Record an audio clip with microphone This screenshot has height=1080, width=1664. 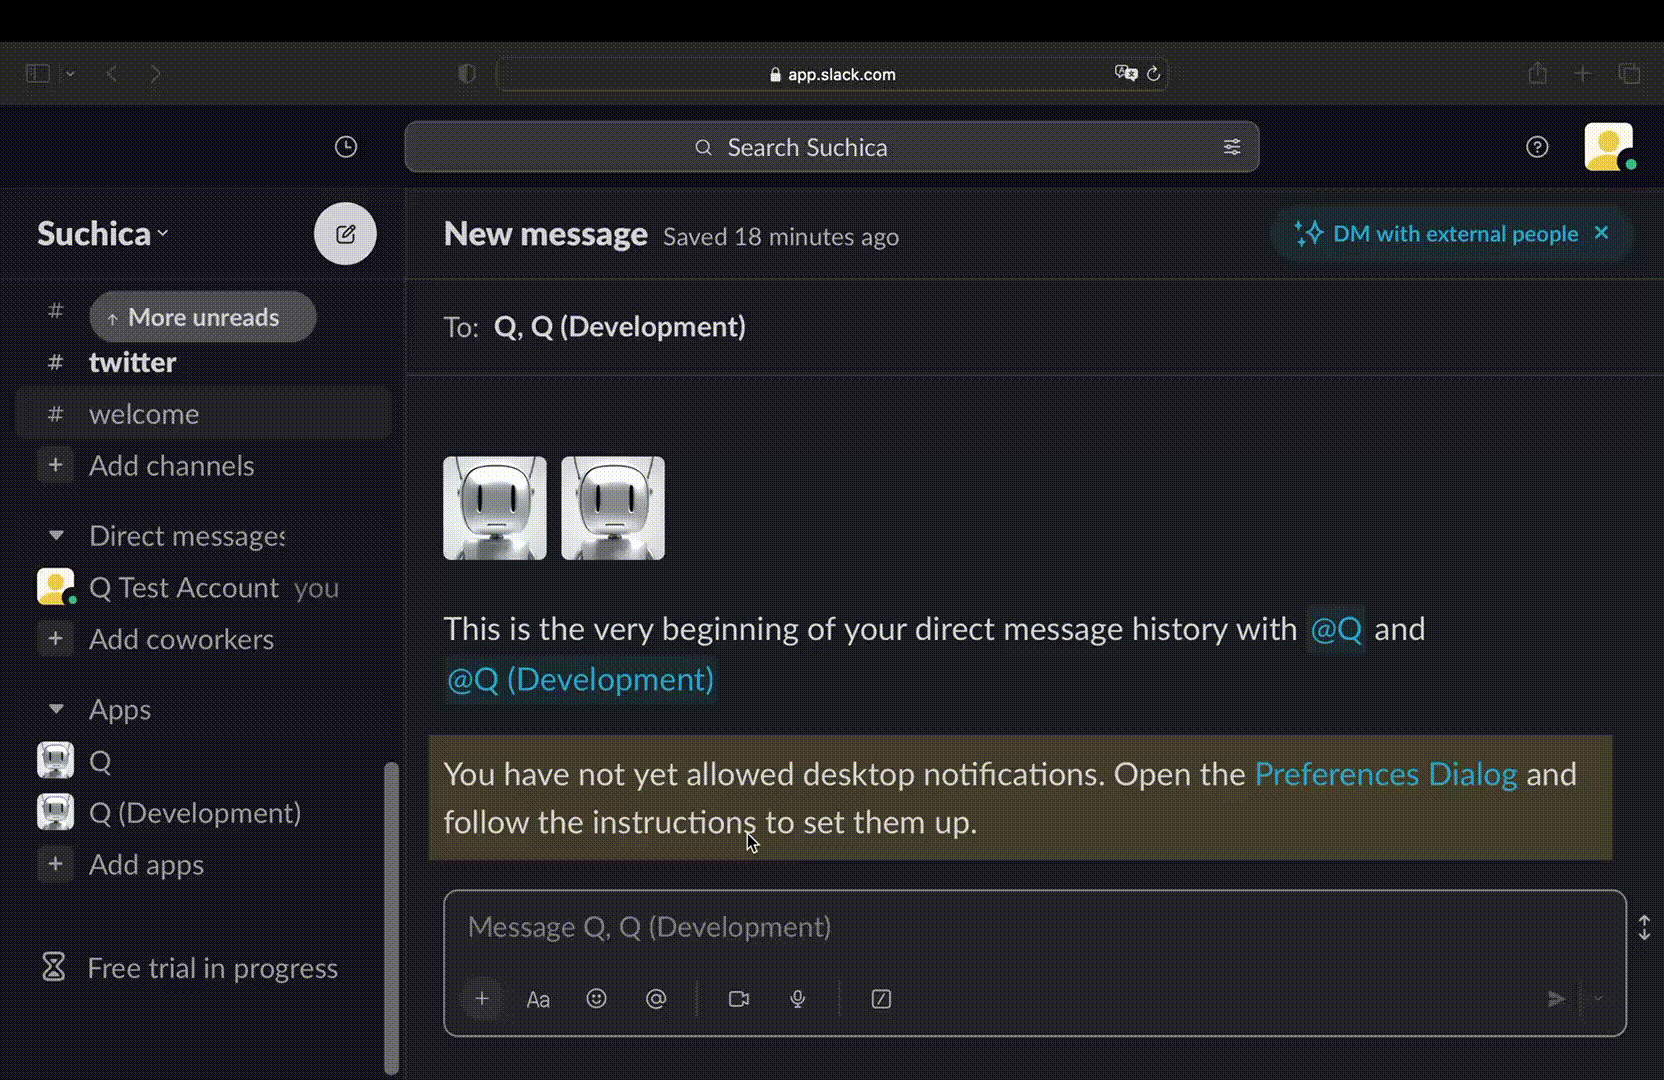798,998
